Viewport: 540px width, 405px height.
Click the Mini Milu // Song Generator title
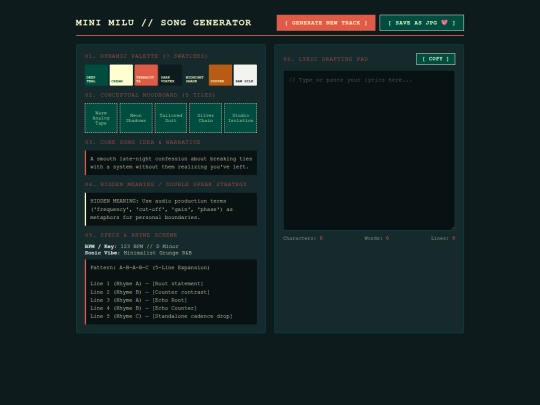point(164,23)
